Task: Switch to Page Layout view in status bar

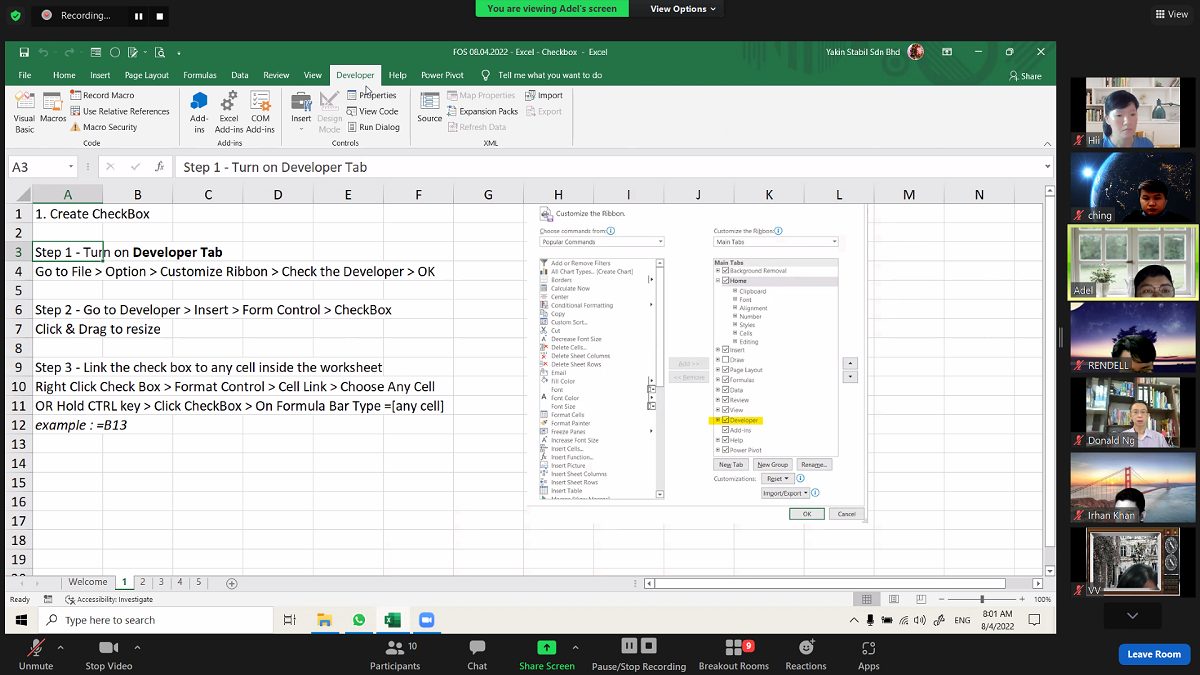Action: coord(893,599)
